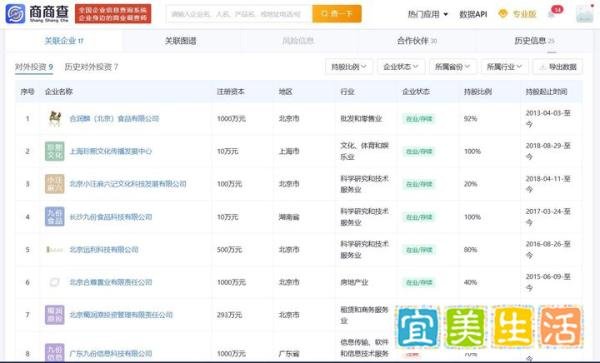Image resolution: width=600 pixels, height=363 pixels.
Task: Click tan logo in table row 3
Action: coord(55,184)
